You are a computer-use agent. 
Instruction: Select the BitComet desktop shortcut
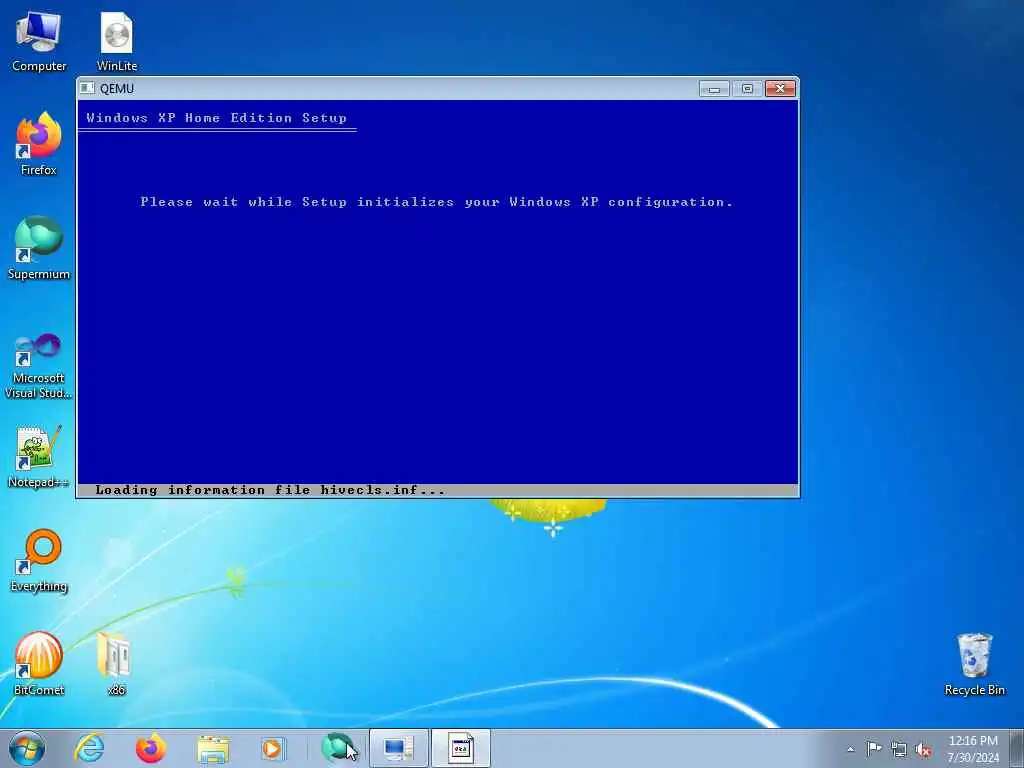point(39,664)
